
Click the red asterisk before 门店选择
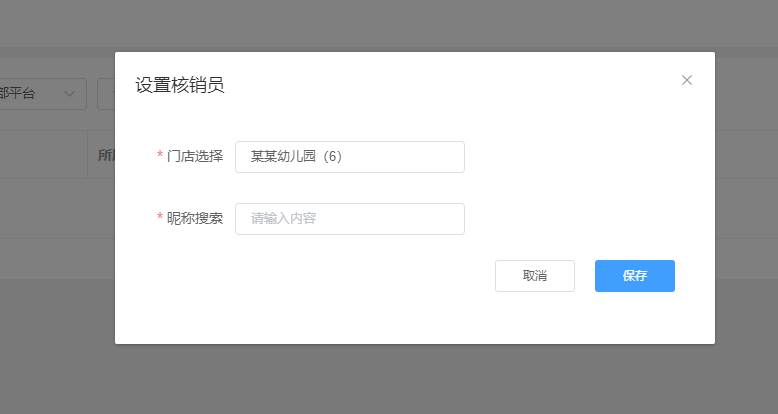160,155
